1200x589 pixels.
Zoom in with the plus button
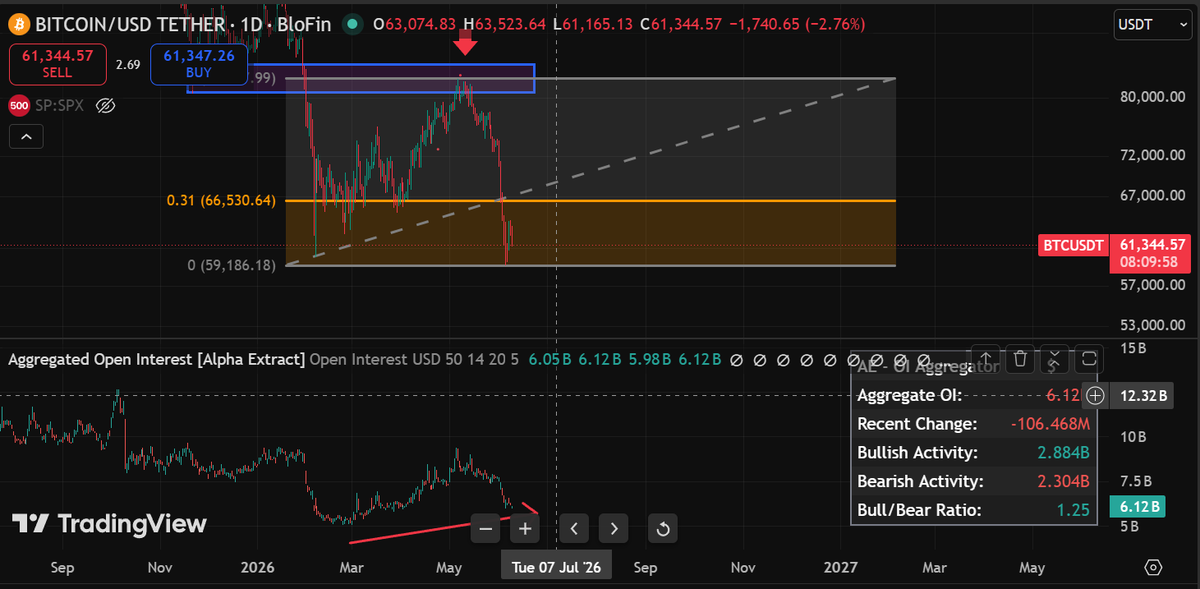[x=525, y=528]
